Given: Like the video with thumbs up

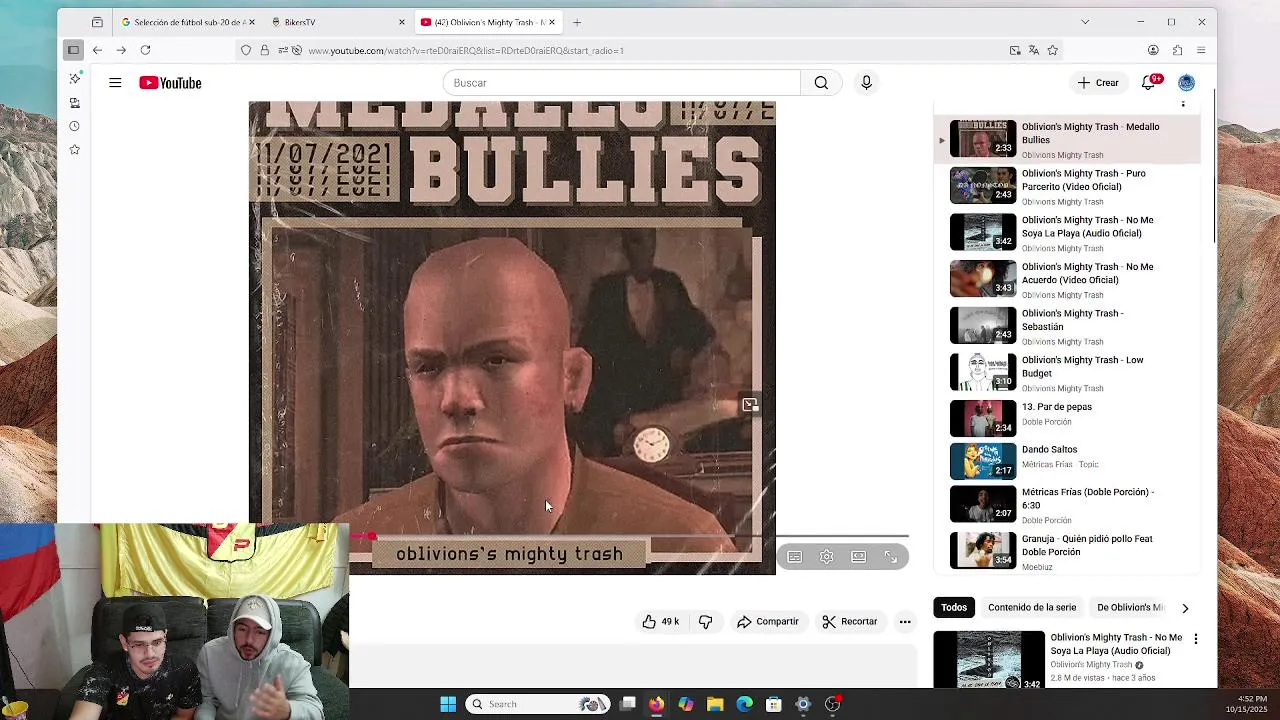Looking at the screenshot, I should pyautogui.click(x=661, y=622).
